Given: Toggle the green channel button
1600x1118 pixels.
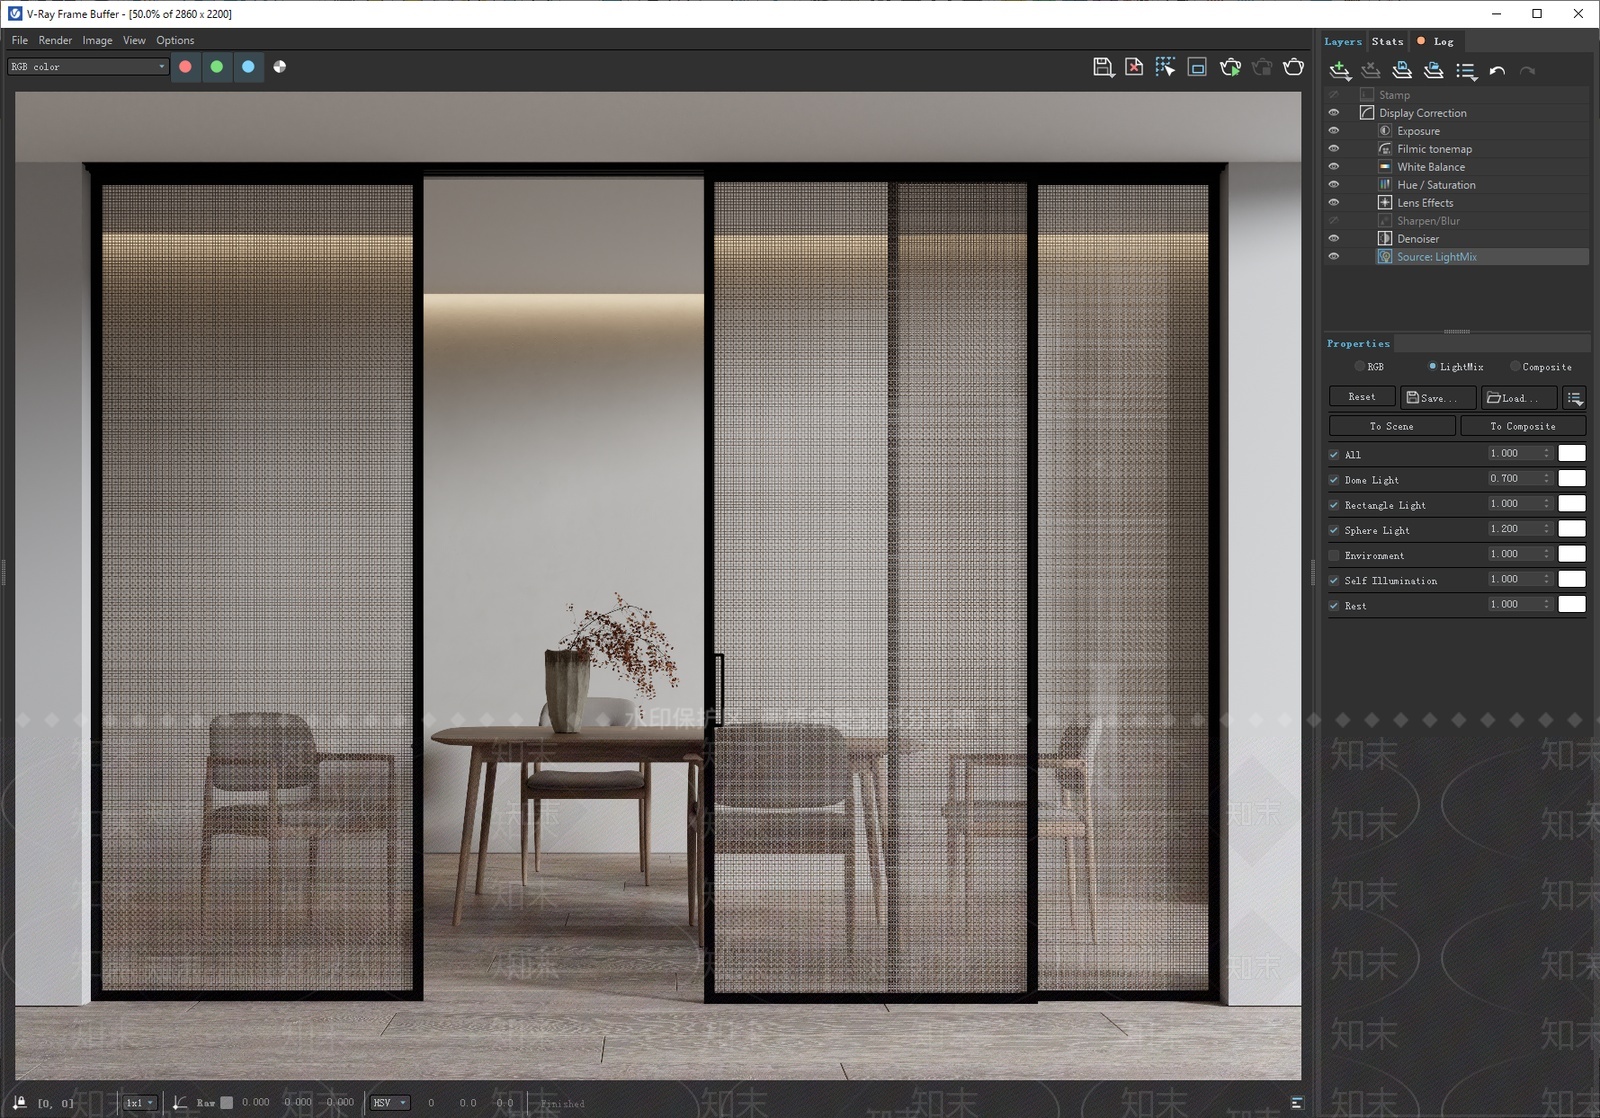Looking at the screenshot, I should pos(217,67).
